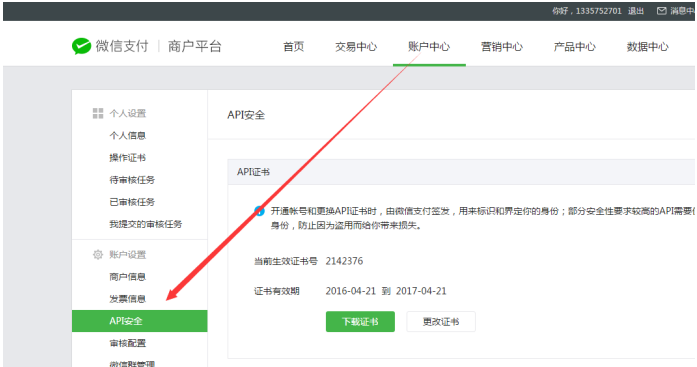Viewport: 697px width, 367px height.
Task: Open the 营销中心 tab
Action: click(x=502, y=47)
